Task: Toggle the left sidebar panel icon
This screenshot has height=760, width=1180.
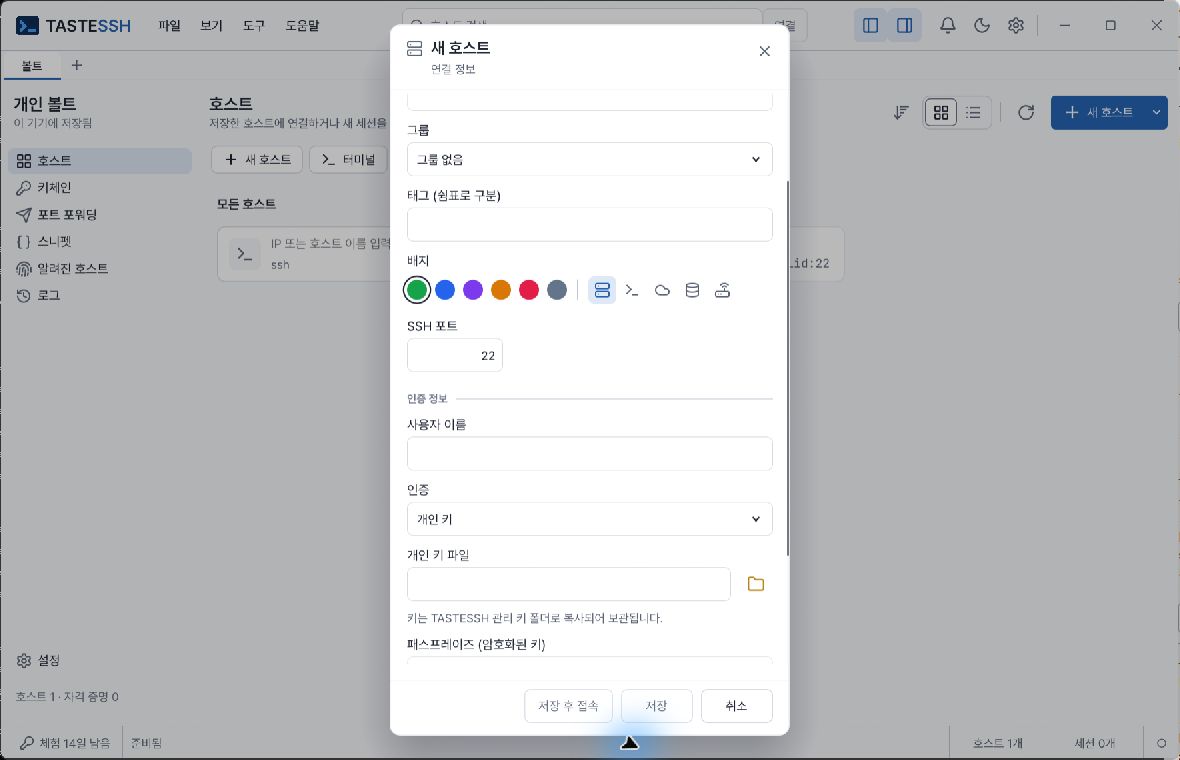Action: [x=871, y=26]
